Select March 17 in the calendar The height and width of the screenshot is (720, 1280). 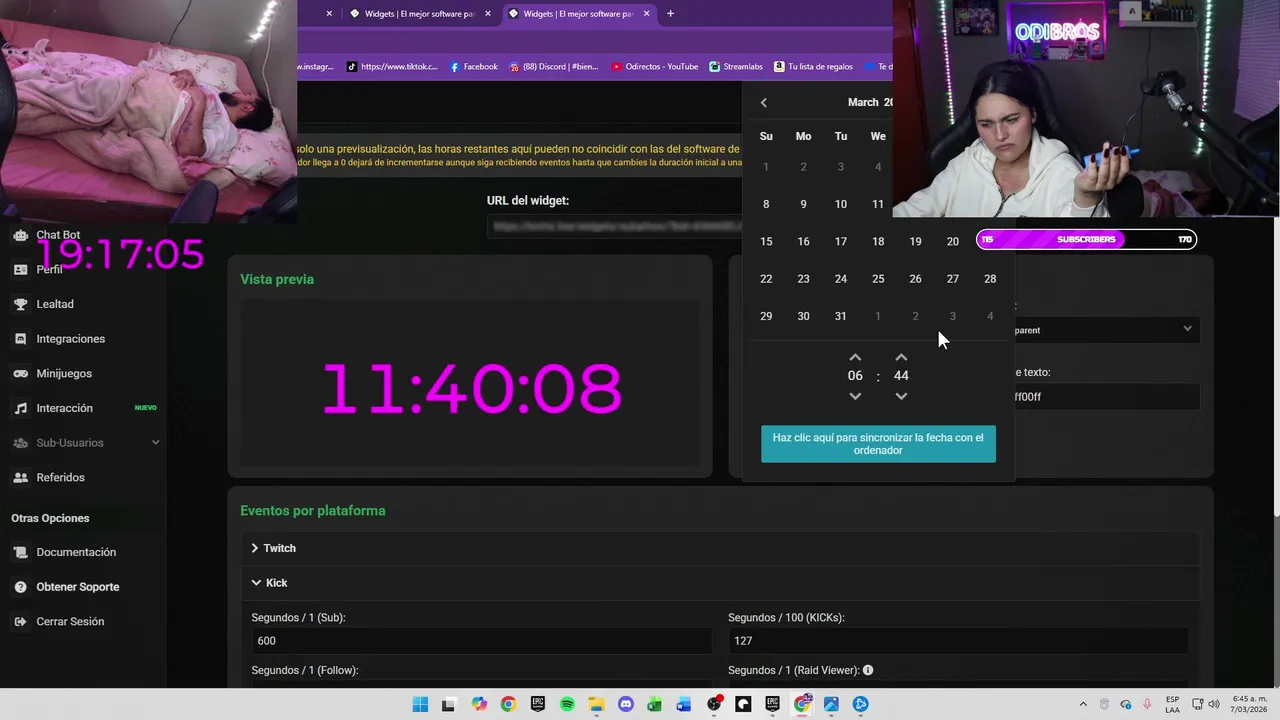tap(841, 242)
